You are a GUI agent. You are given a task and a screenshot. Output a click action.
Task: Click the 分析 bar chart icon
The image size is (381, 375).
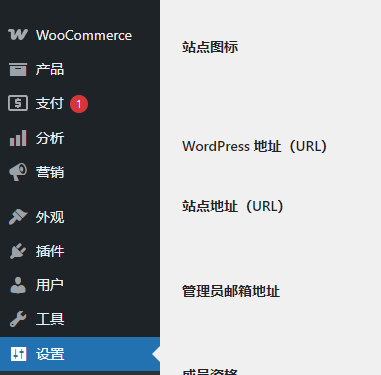pos(18,138)
